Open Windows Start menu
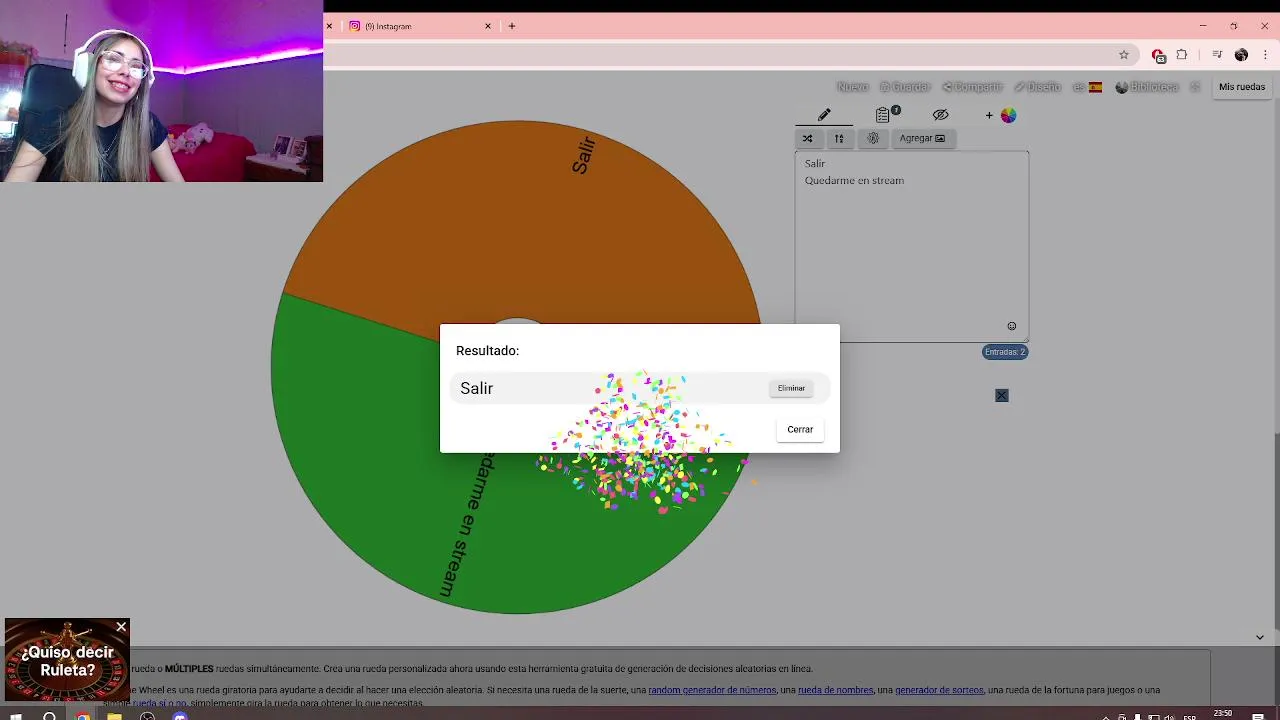The image size is (1280, 720). (16, 716)
